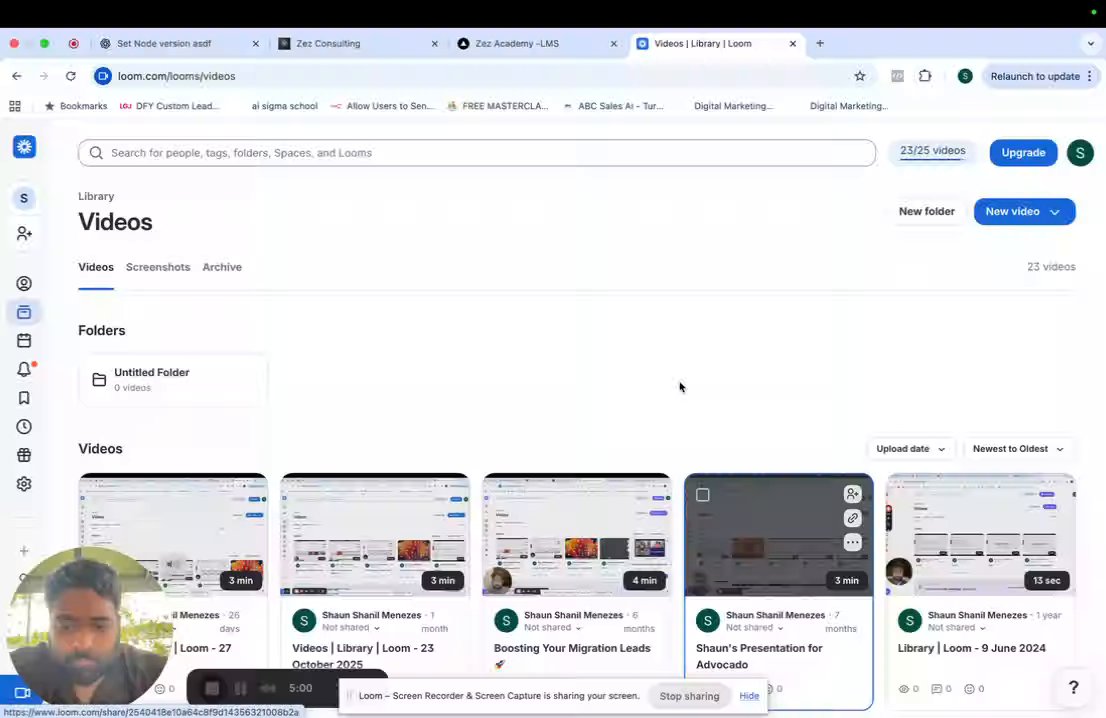The image size is (1106, 718).
Task: Open the three-dots menu on Advocado video
Action: point(852,542)
